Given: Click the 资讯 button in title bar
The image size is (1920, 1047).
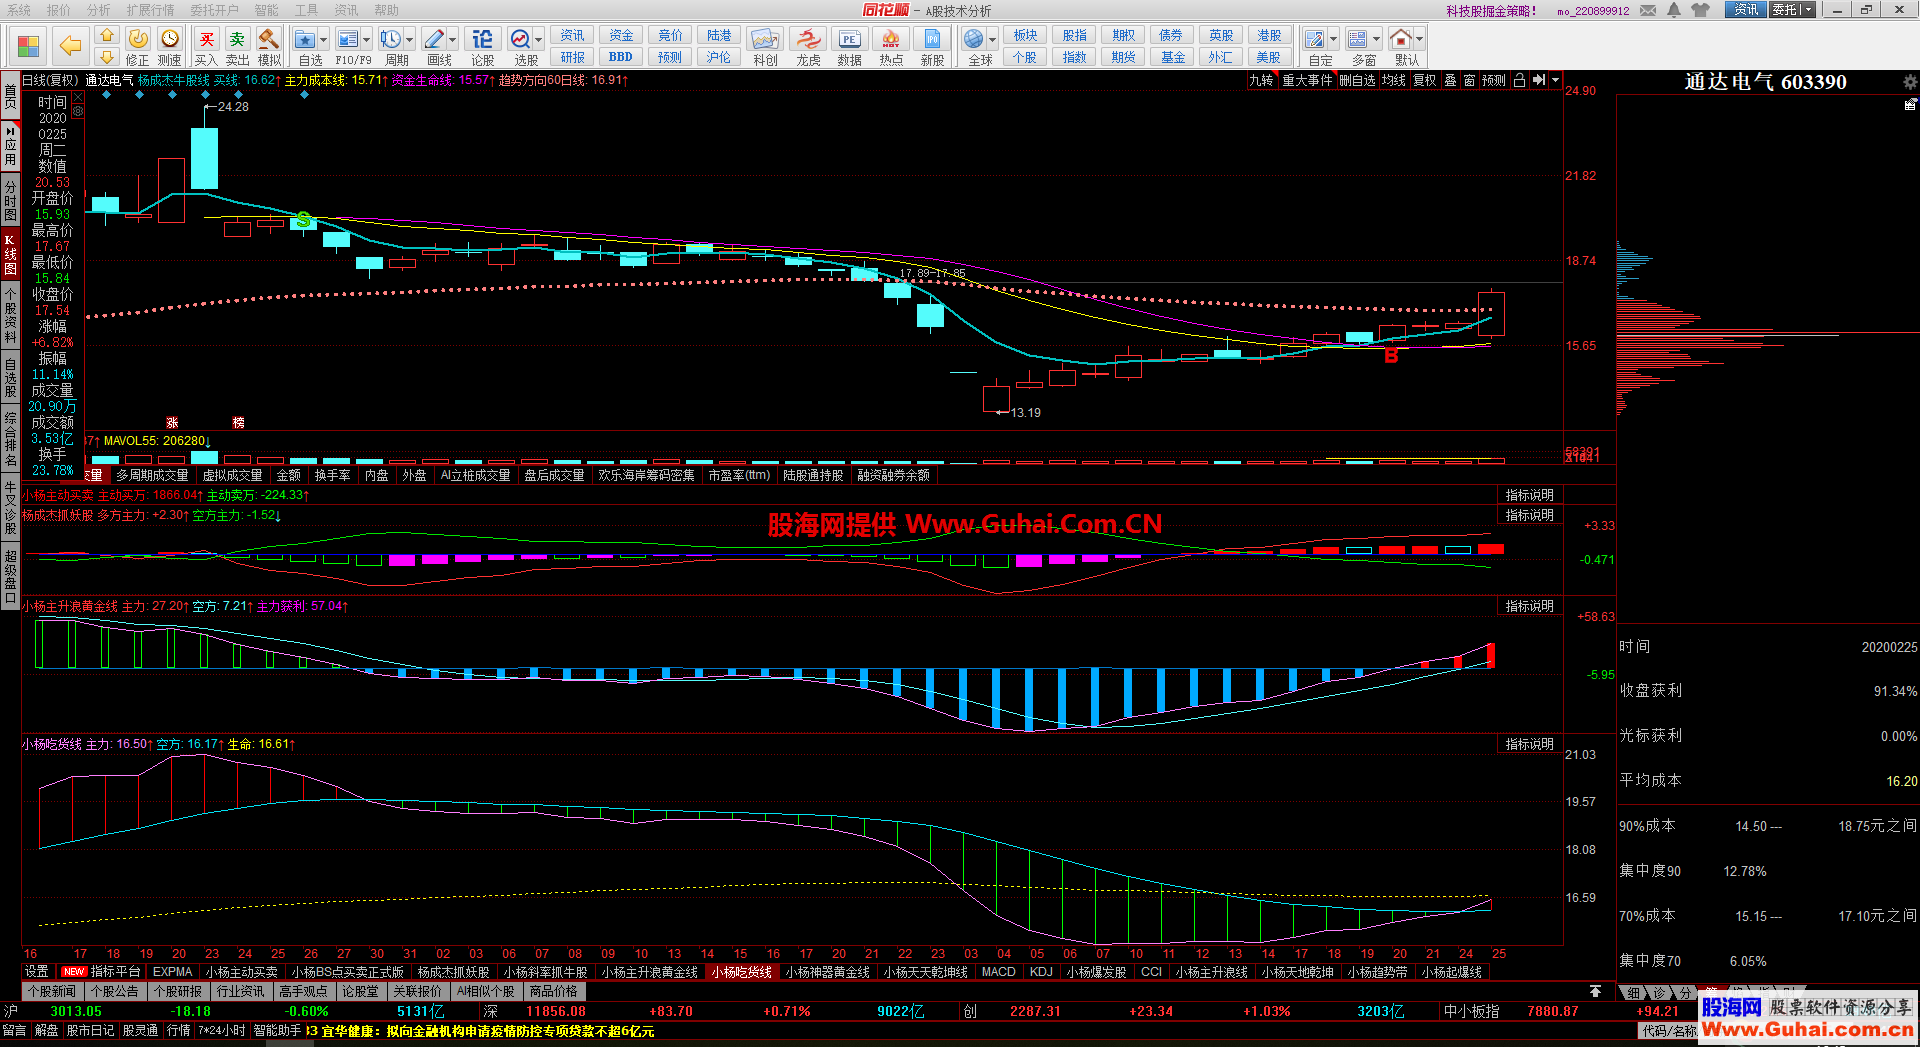Looking at the screenshot, I should (x=1746, y=10).
